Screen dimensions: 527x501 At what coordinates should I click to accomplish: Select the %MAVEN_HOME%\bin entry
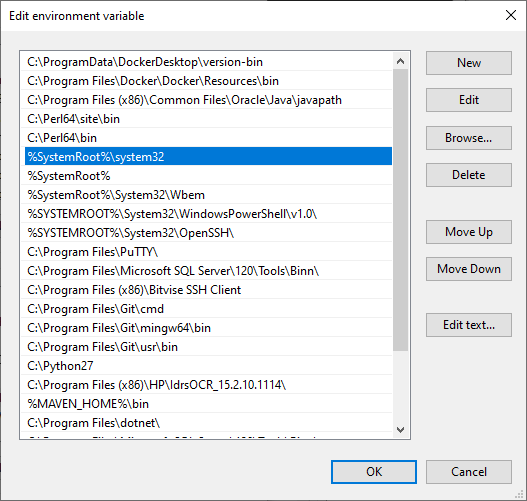[207, 404]
